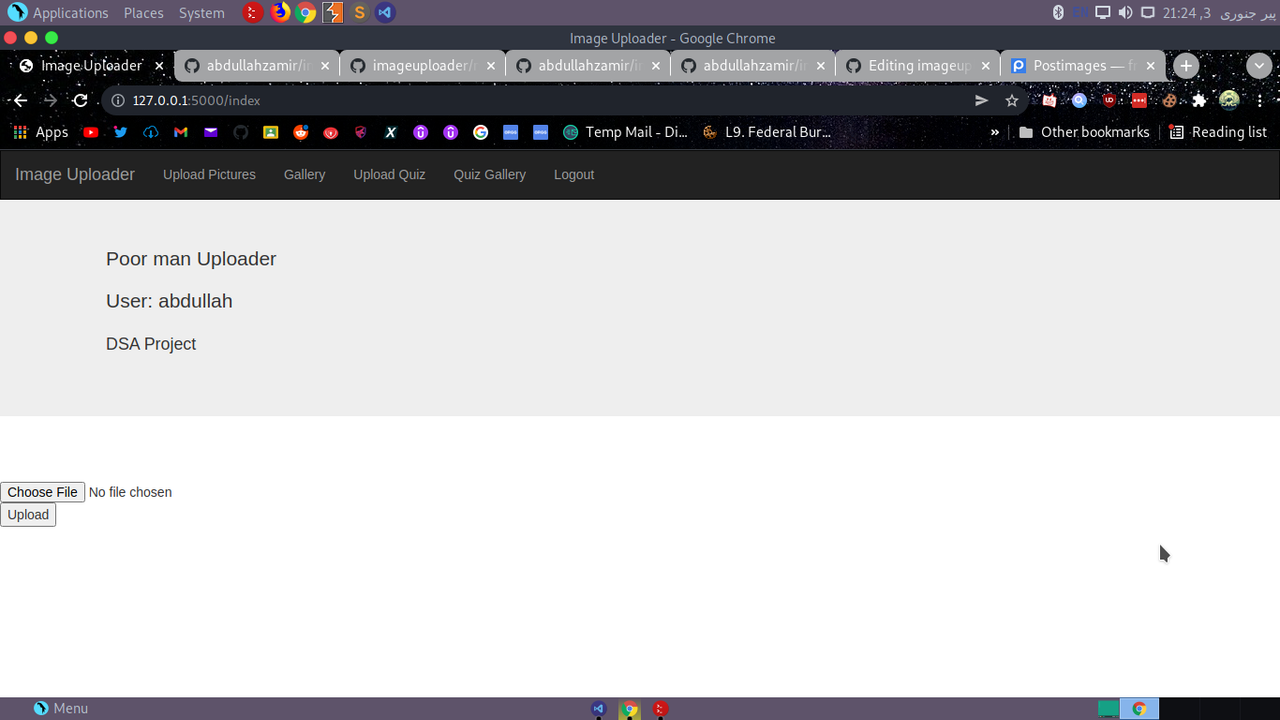Open the cookie extension icon

tap(1169, 100)
